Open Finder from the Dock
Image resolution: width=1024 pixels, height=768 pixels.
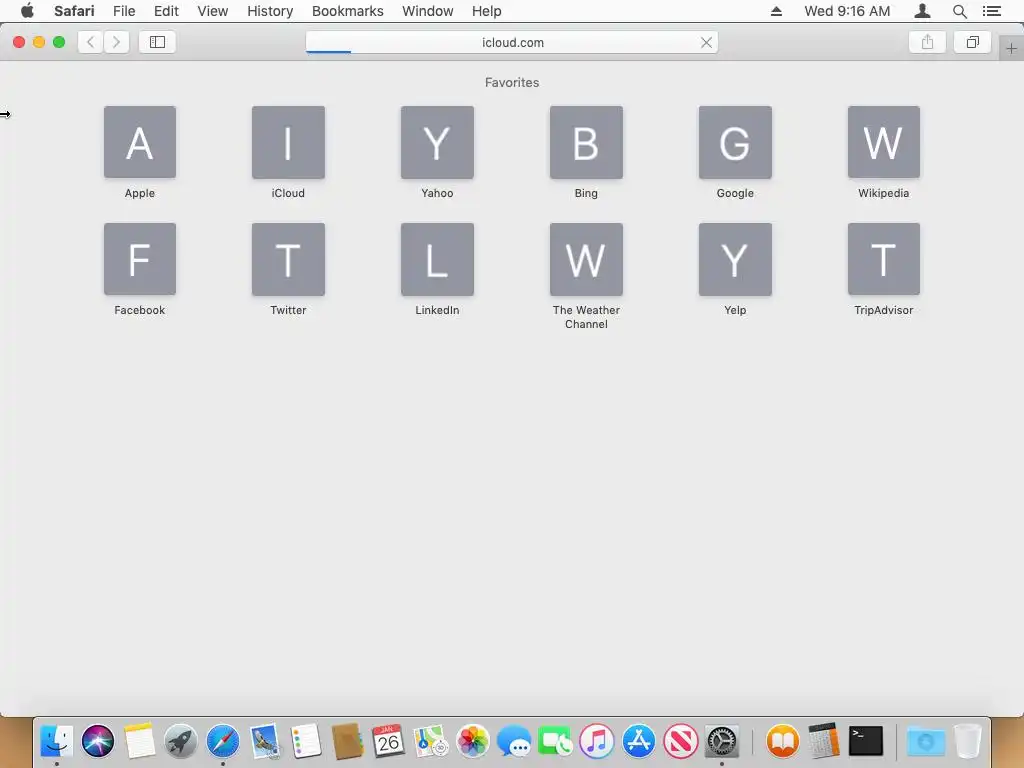tap(56, 741)
